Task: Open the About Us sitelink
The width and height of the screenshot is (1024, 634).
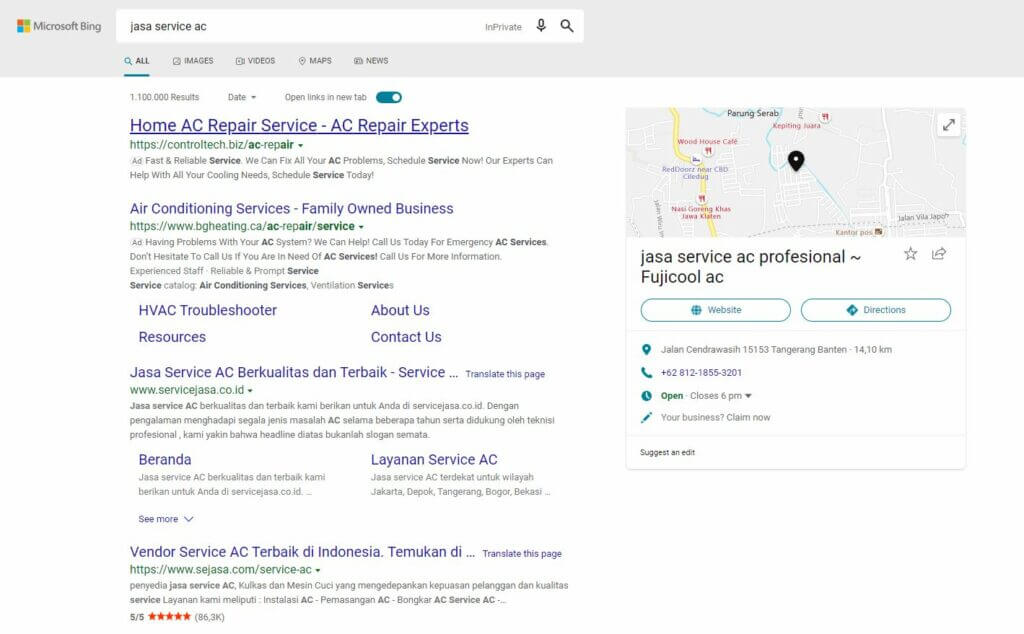Action: tap(400, 310)
